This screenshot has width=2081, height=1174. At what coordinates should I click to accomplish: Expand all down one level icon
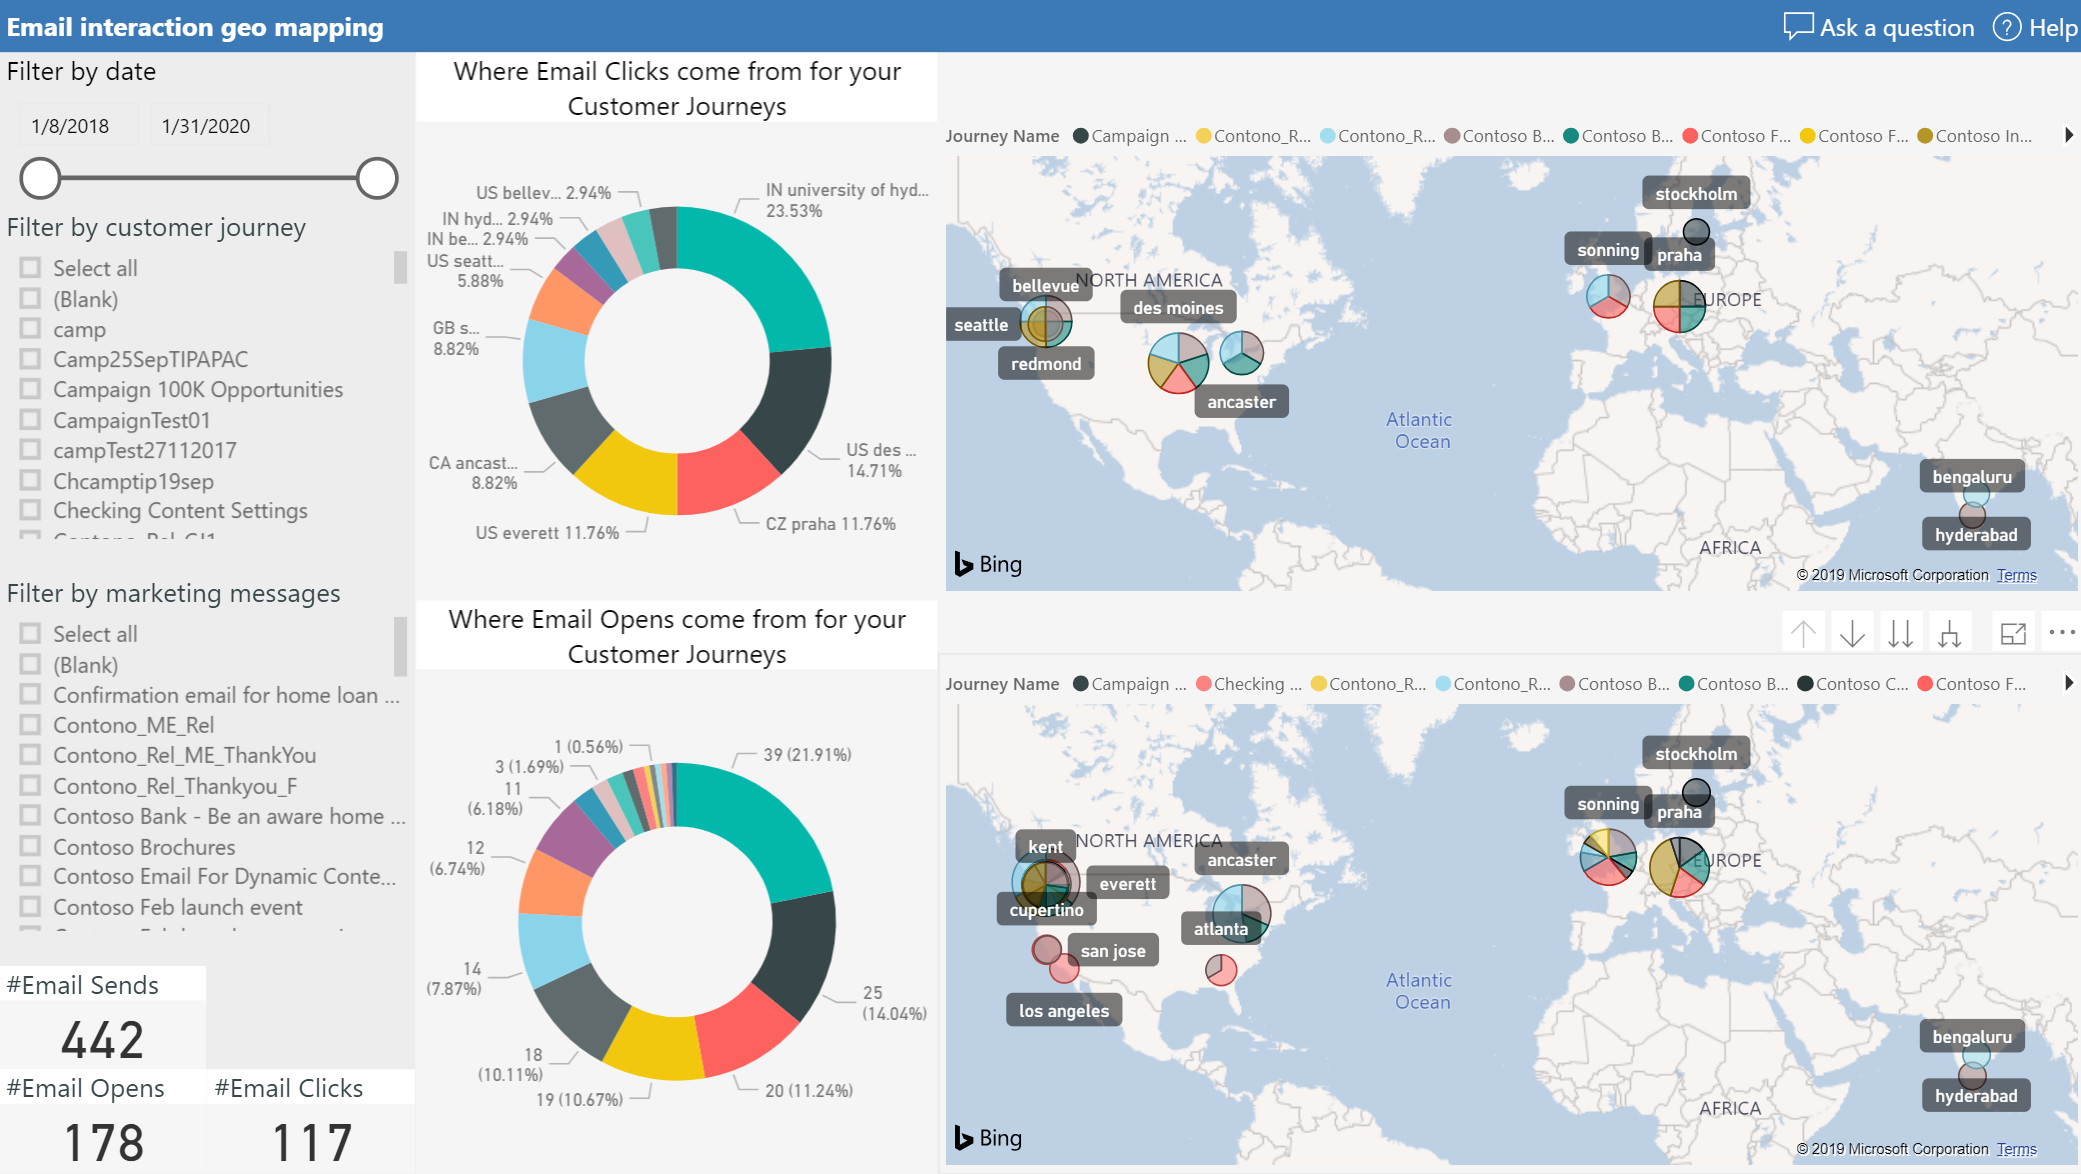[1949, 633]
